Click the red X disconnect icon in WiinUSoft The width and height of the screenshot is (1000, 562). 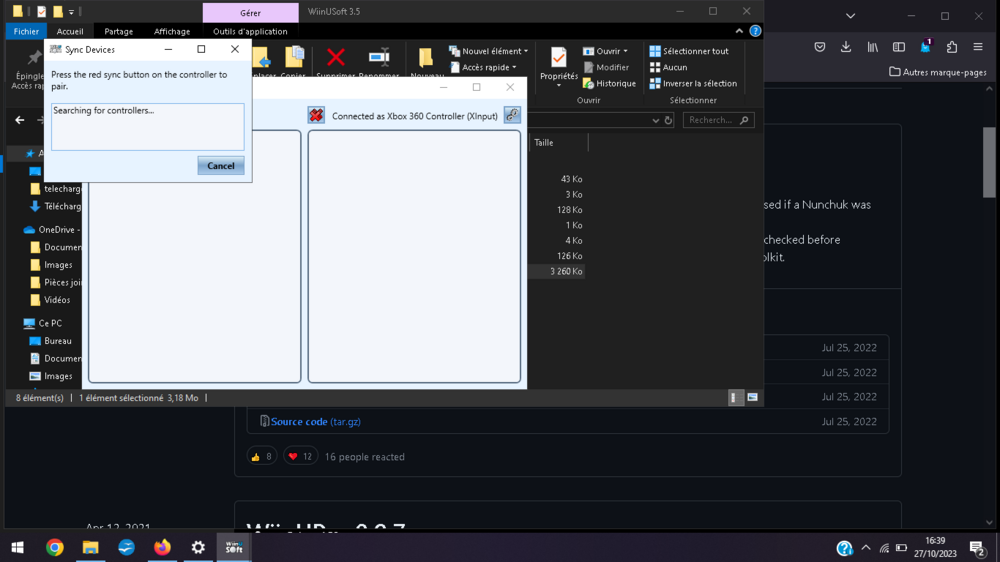click(316, 116)
